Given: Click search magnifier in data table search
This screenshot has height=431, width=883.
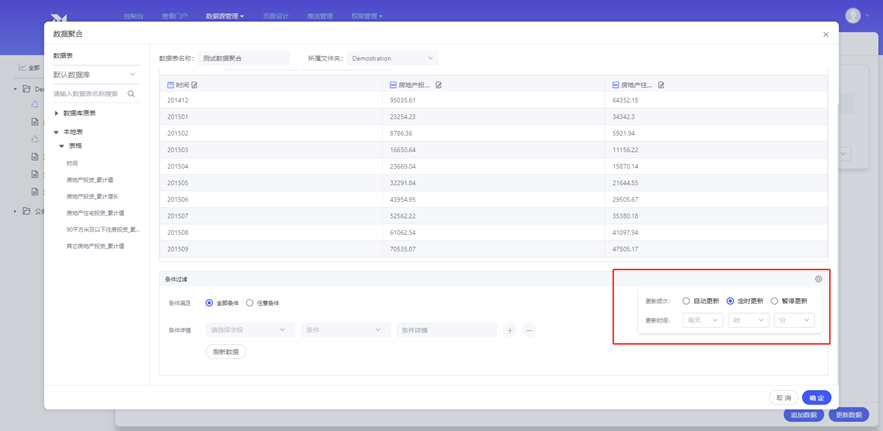Looking at the screenshot, I should (x=131, y=94).
